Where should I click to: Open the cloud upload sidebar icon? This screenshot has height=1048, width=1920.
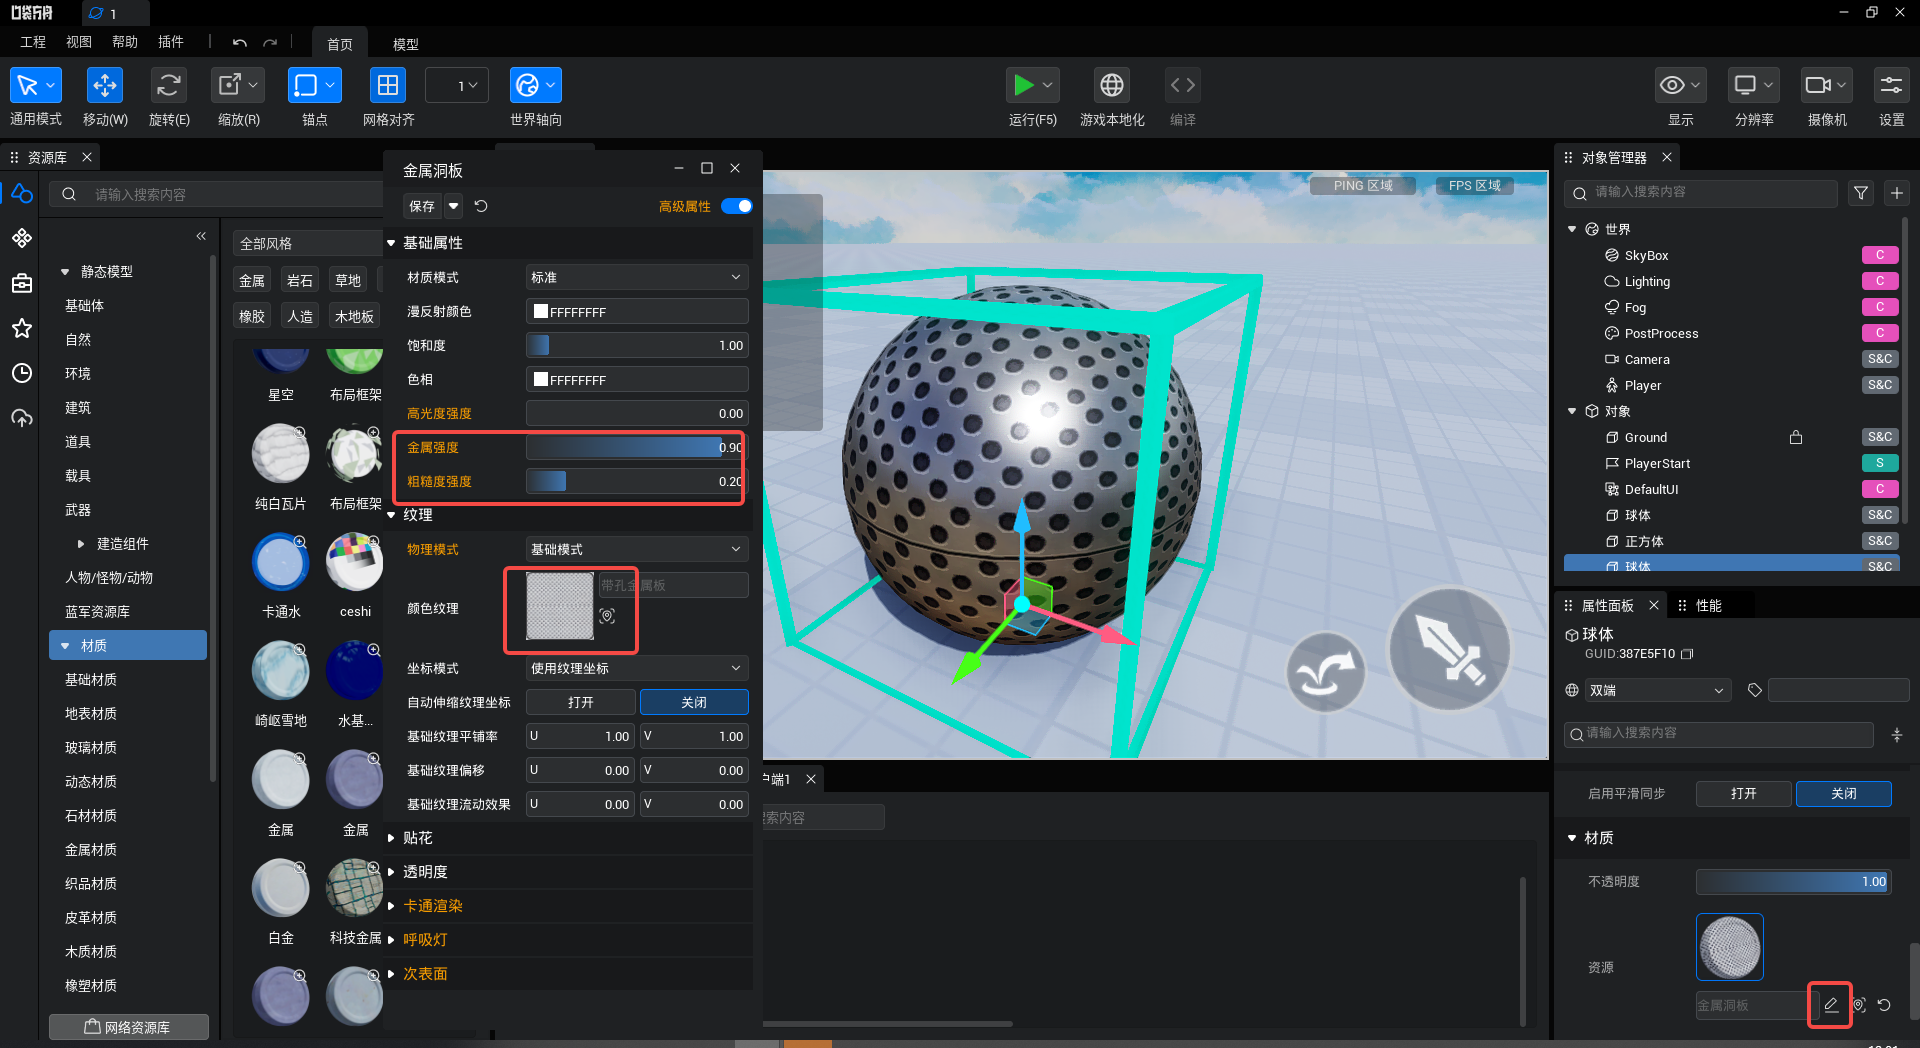pos(22,418)
